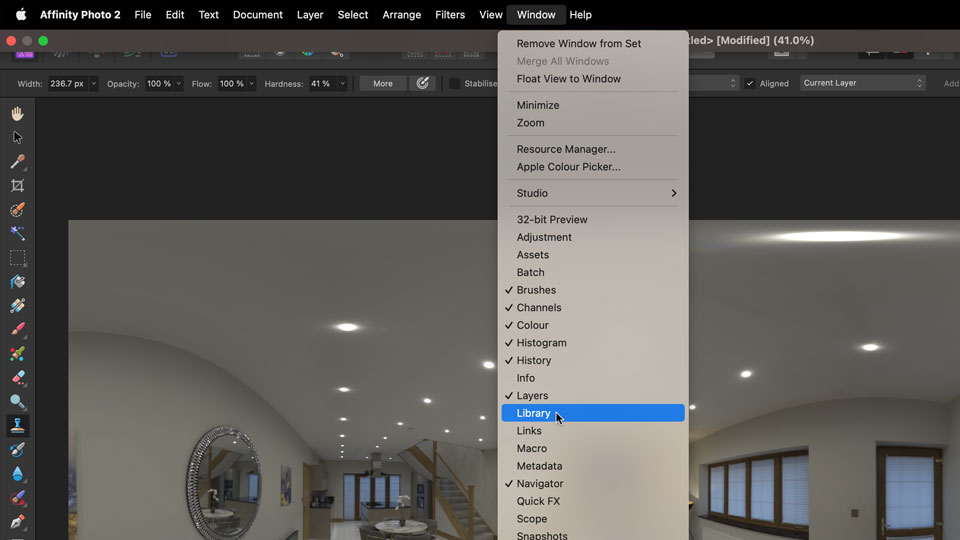960x540 pixels.
Task: Activate the Crop tool
Action: (17, 186)
